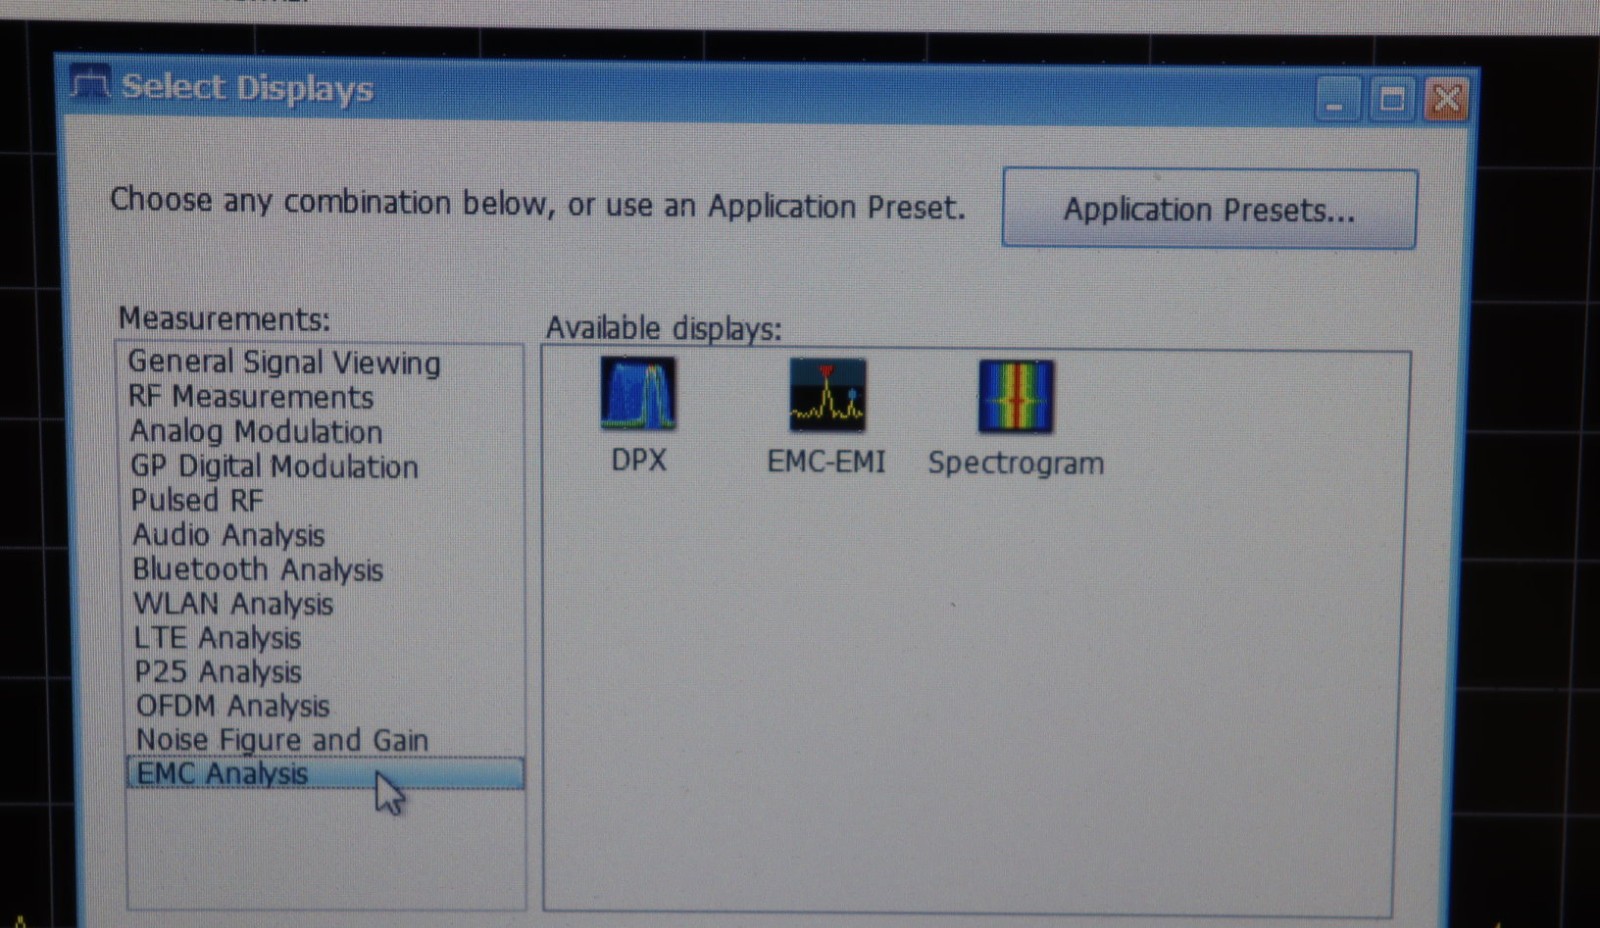
Task: Select P25 Analysis measurement
Action: click(x=218, y=671)
